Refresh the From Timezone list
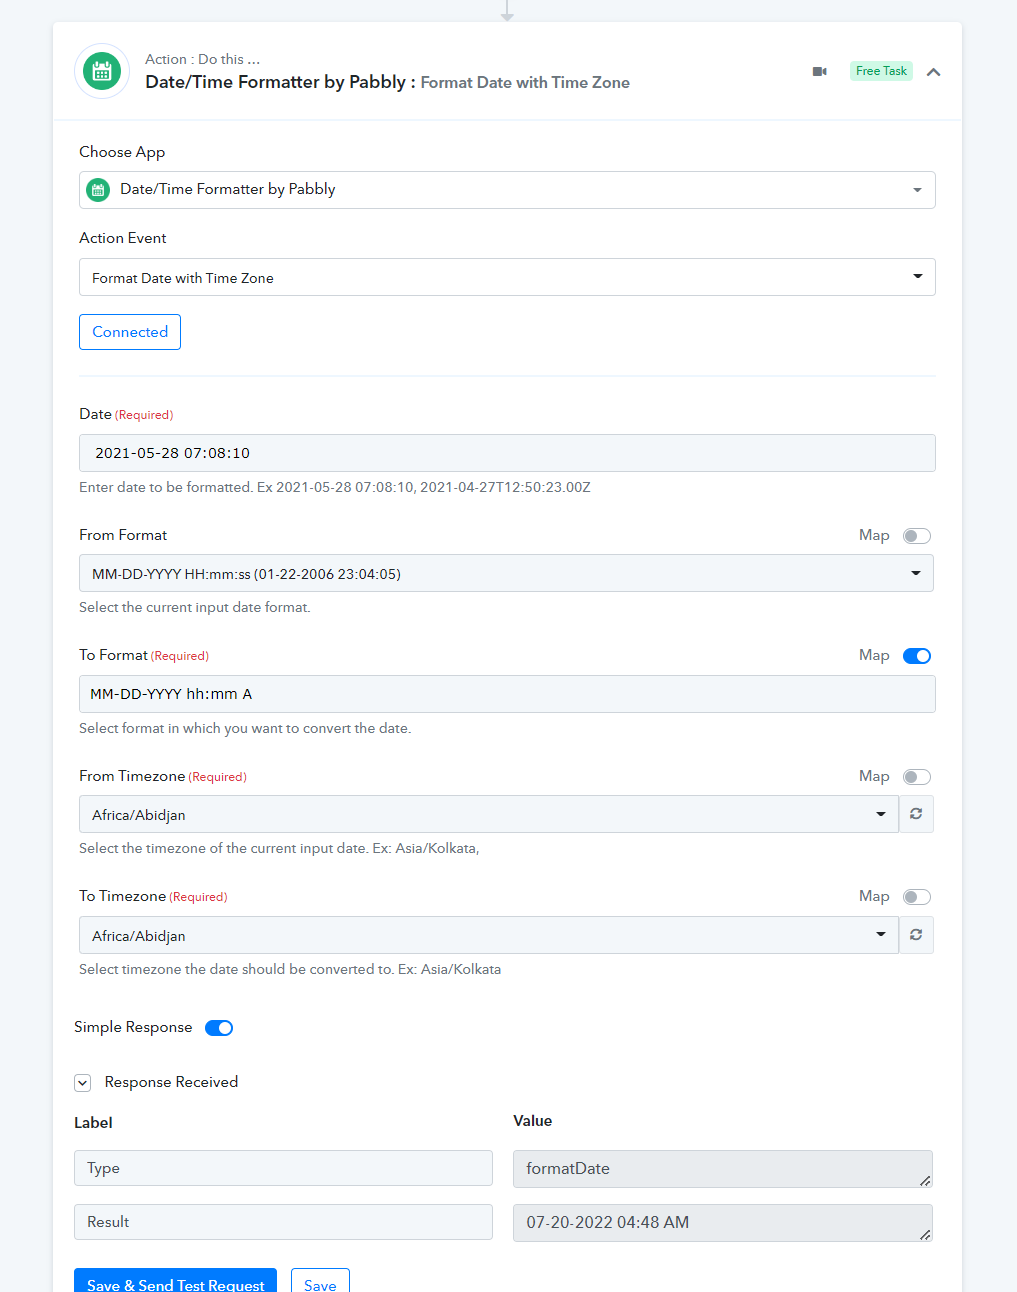The image size is (1017, 1292). pos(916,814)
